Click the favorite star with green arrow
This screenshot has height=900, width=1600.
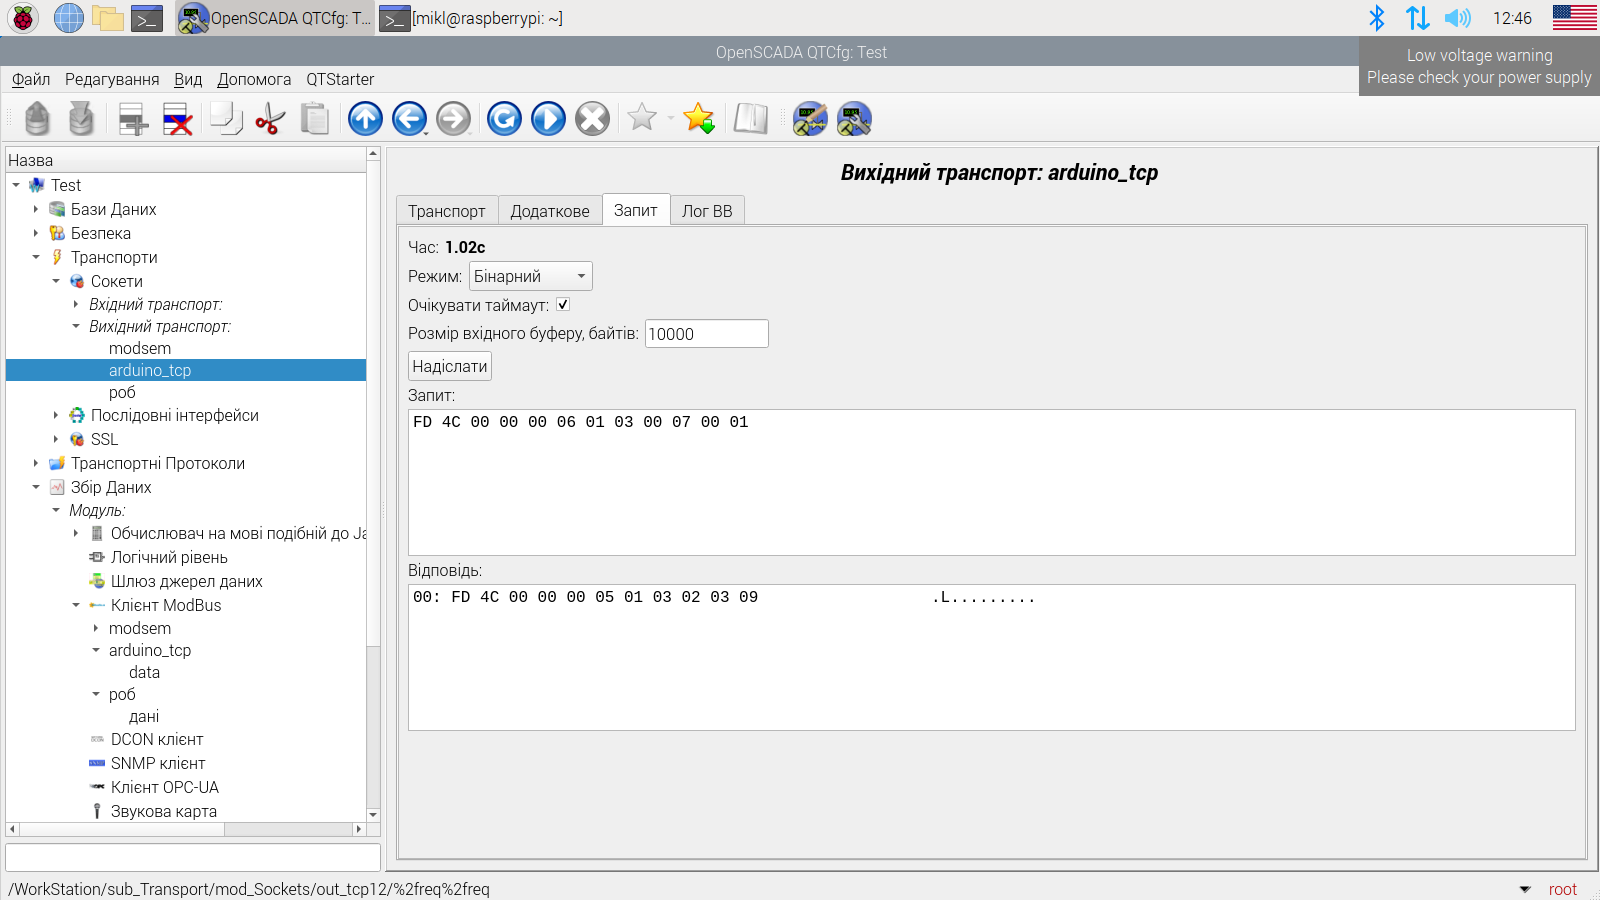pyautogui.click(x=699, y=119)
